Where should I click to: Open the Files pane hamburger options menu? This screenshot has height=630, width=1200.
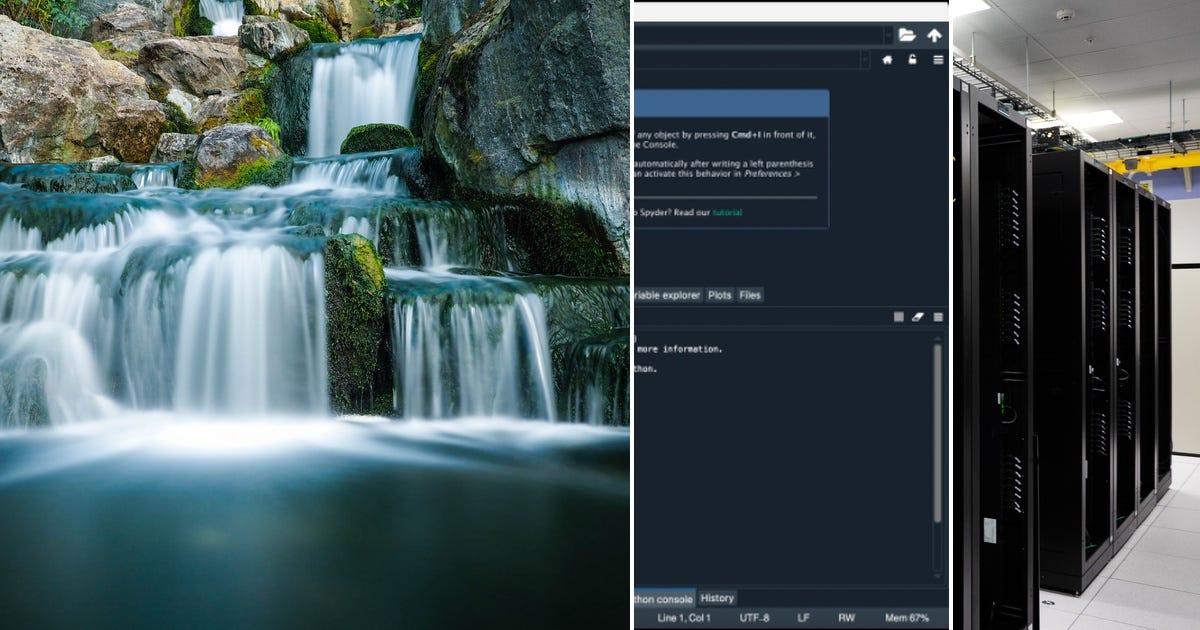(936, 59)
